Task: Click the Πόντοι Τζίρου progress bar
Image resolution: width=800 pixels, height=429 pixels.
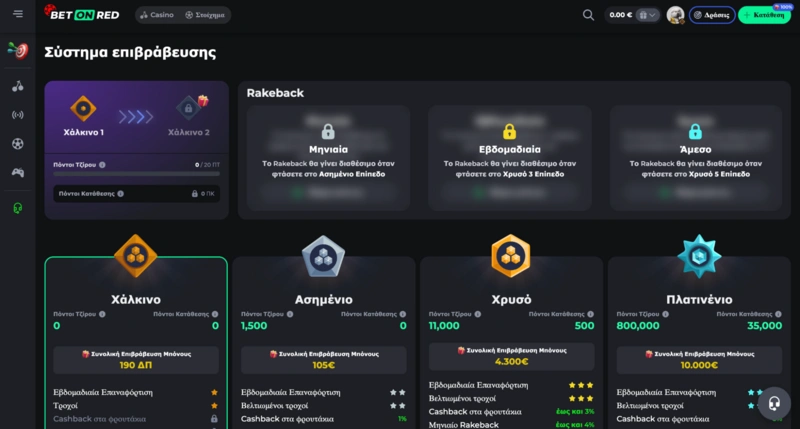Action: click(x=135, y=174)
